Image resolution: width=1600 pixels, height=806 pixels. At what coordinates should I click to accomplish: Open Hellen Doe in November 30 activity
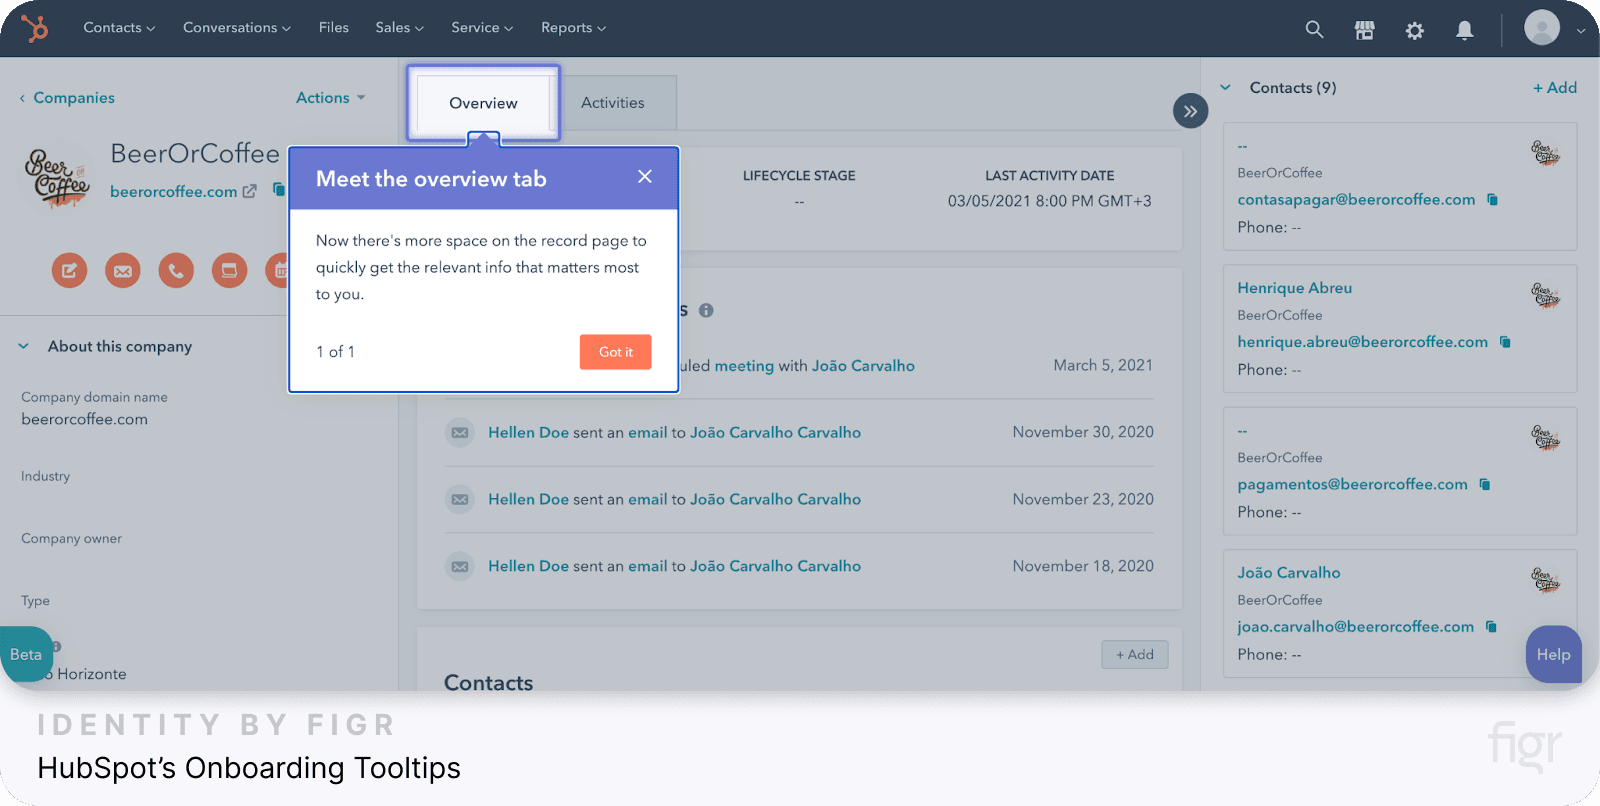528,433
